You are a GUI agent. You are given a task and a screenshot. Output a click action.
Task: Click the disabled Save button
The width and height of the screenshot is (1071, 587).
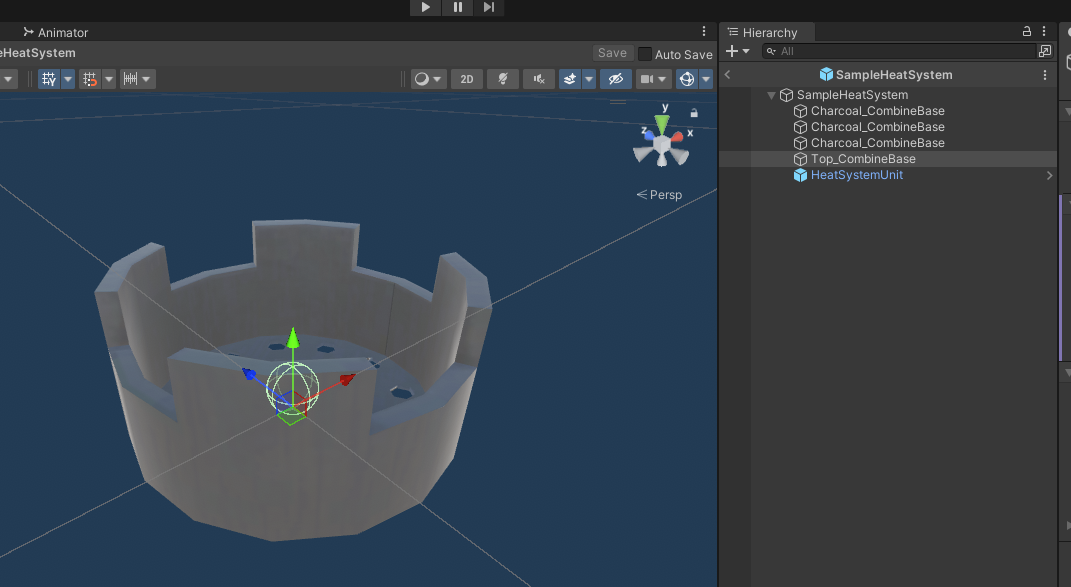pos(612,53)
